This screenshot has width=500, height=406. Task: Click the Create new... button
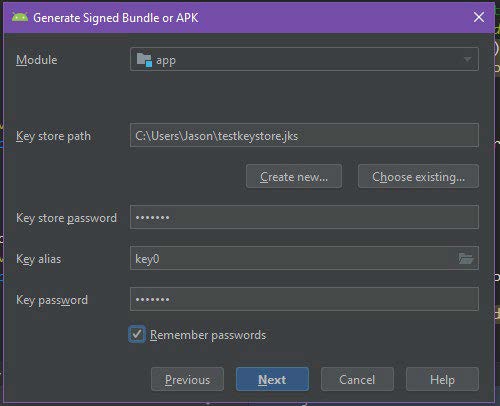tap(294, 176)
